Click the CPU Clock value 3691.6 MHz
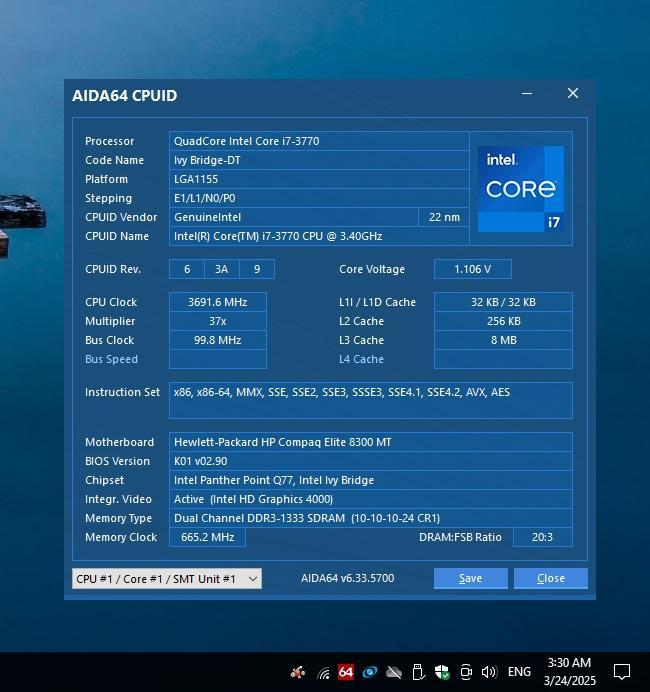Viewport: 650px width, 692px height. click(x=218, y=302)
